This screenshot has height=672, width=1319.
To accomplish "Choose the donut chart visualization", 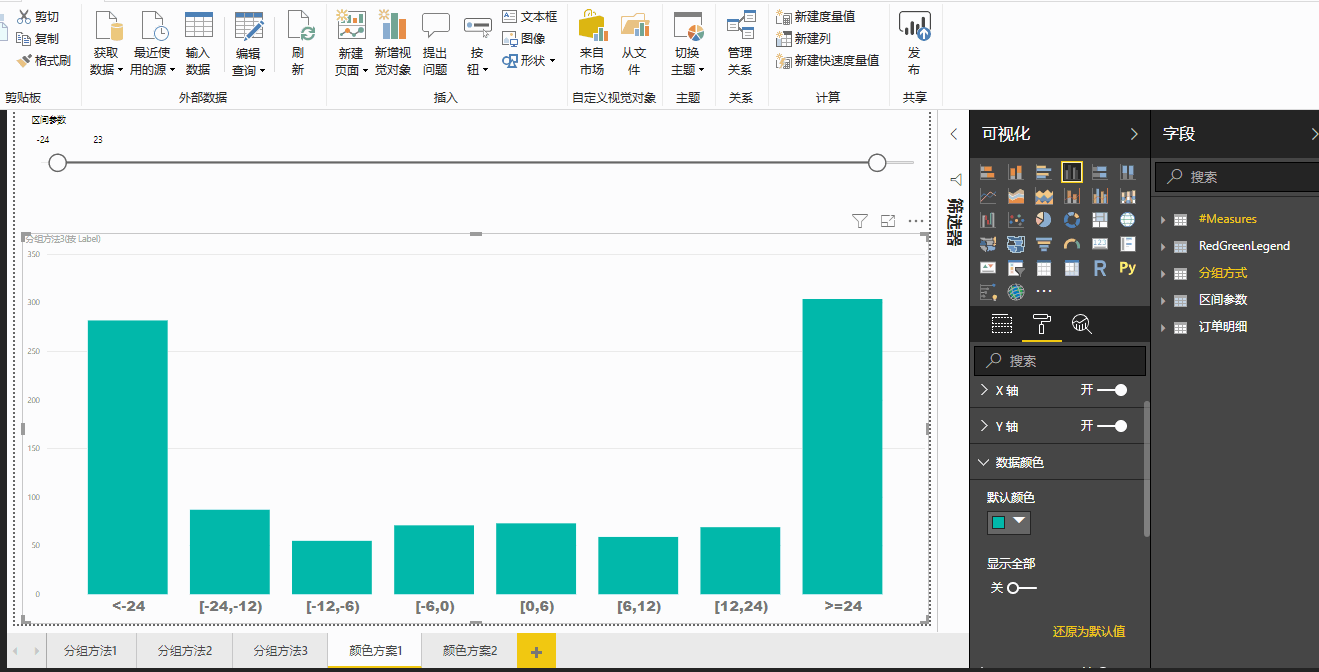I will [1072, 219].
